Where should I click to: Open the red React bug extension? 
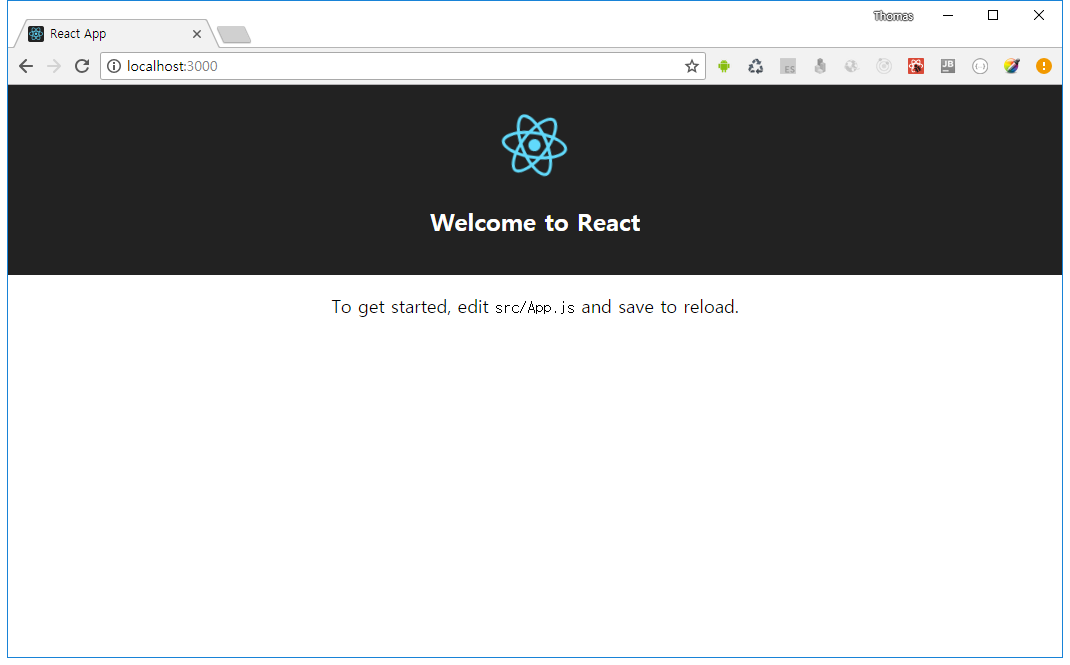click(x=916, y=66)
